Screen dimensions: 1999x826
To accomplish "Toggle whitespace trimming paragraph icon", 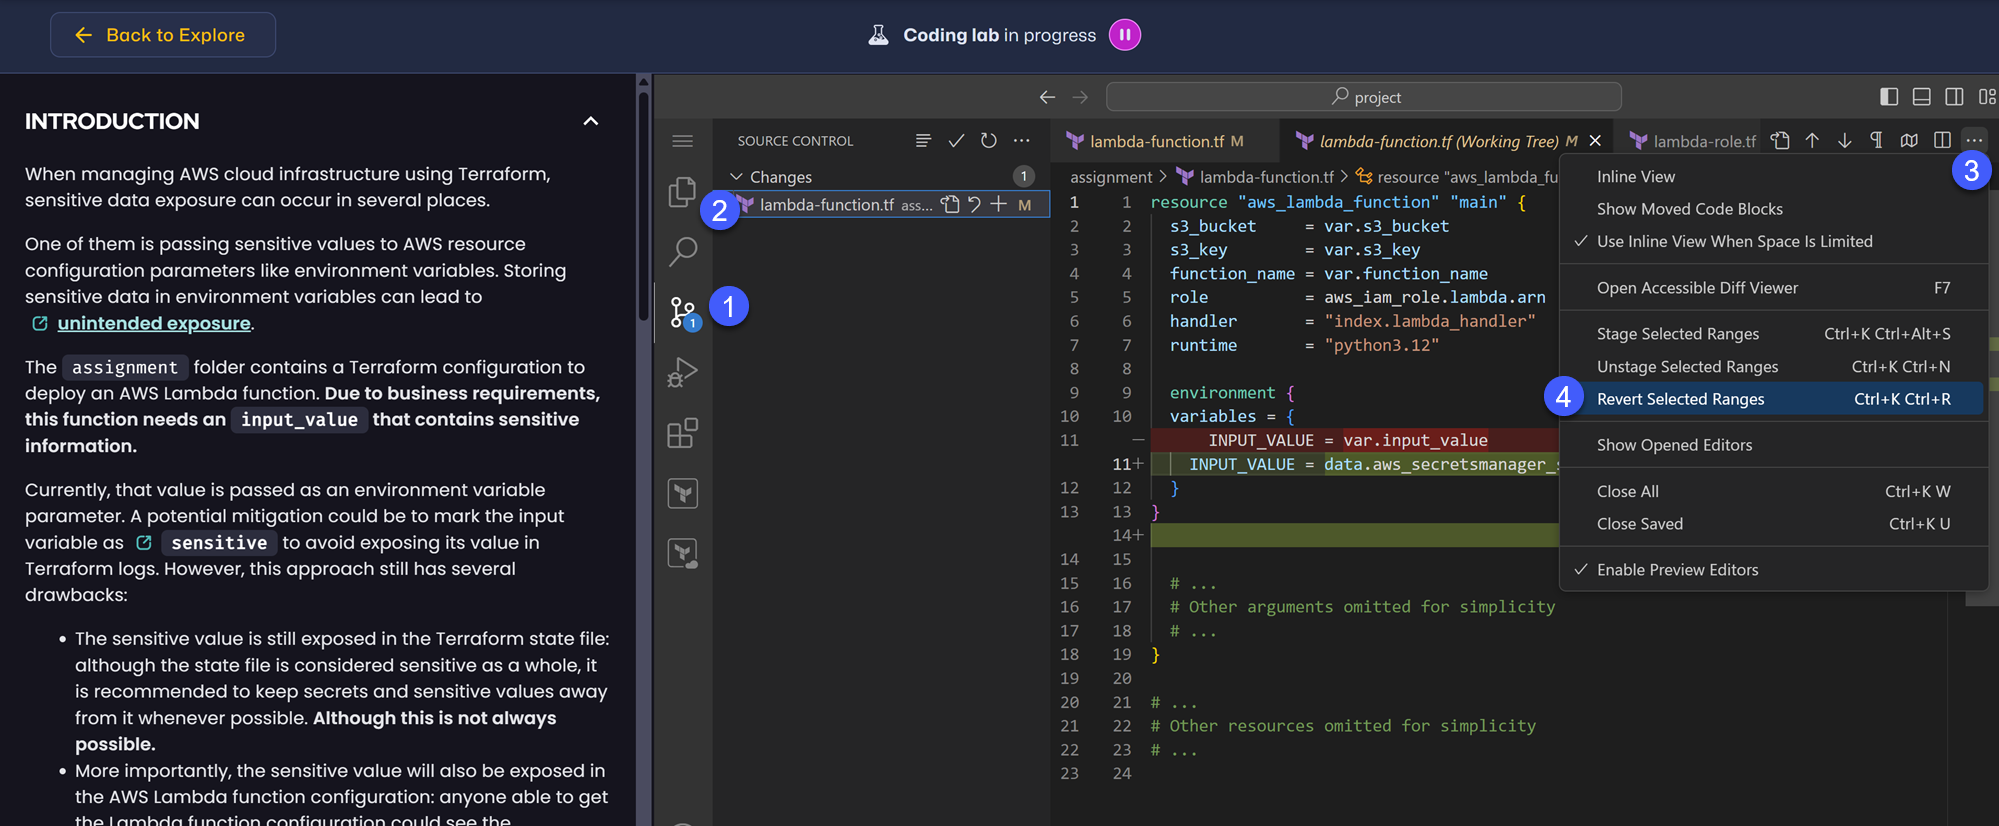I will 1876,141.
